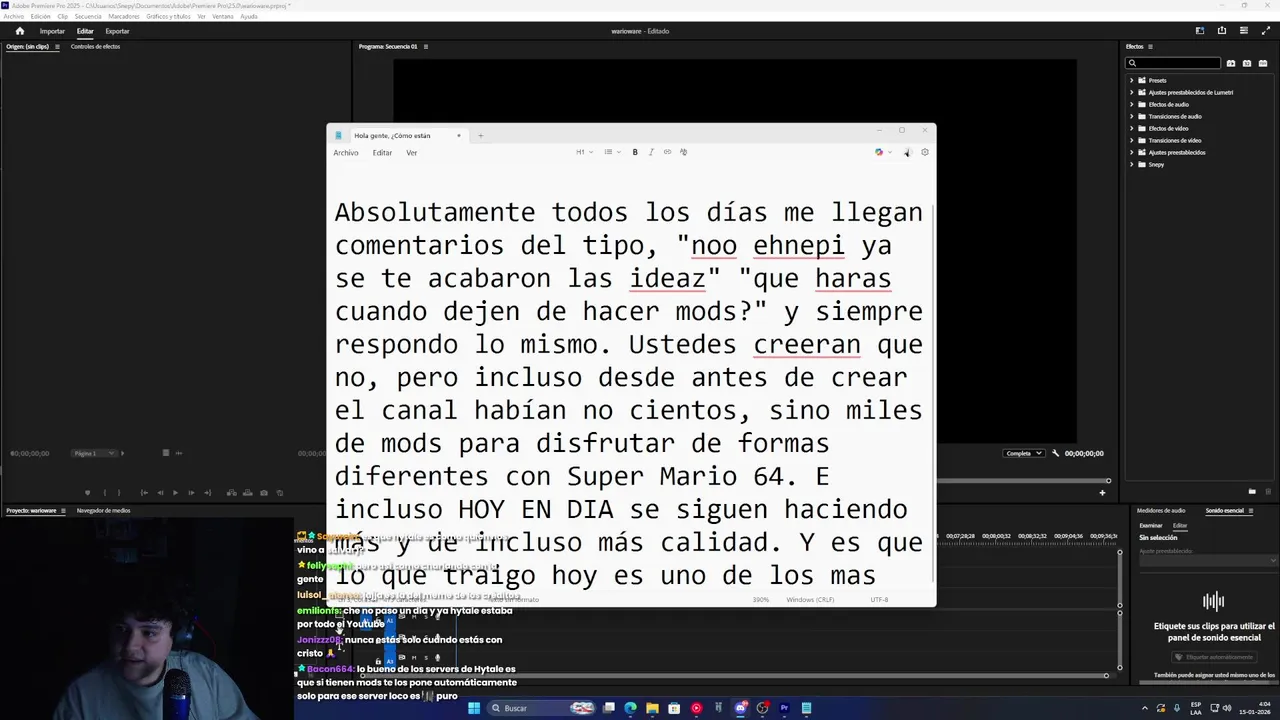Select Examinar tab in Essential Sound
This screenshot has height=720, width=1280.
pos(1151,526)
